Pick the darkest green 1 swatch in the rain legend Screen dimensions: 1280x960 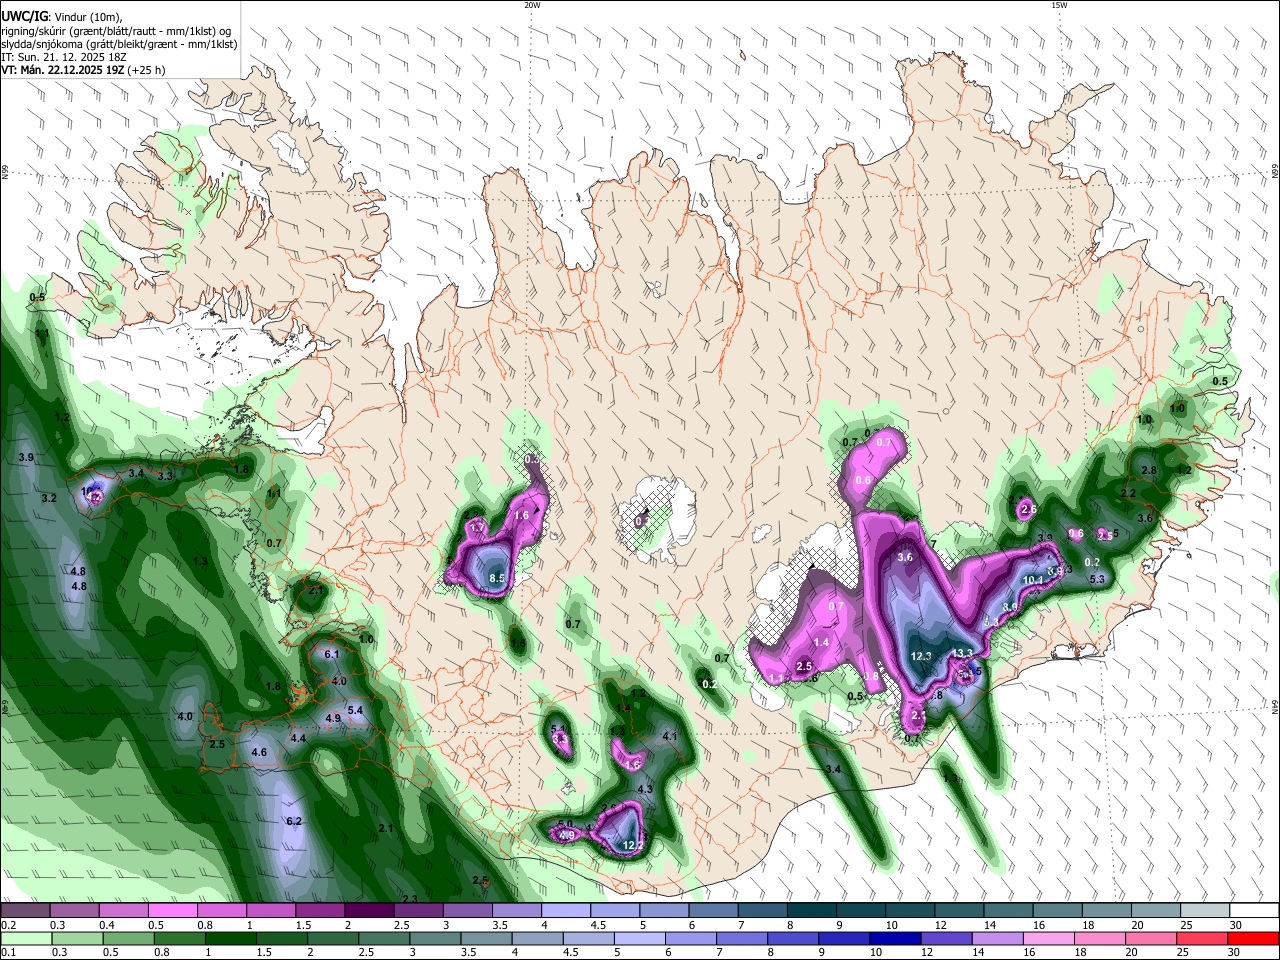pos(230,938)
